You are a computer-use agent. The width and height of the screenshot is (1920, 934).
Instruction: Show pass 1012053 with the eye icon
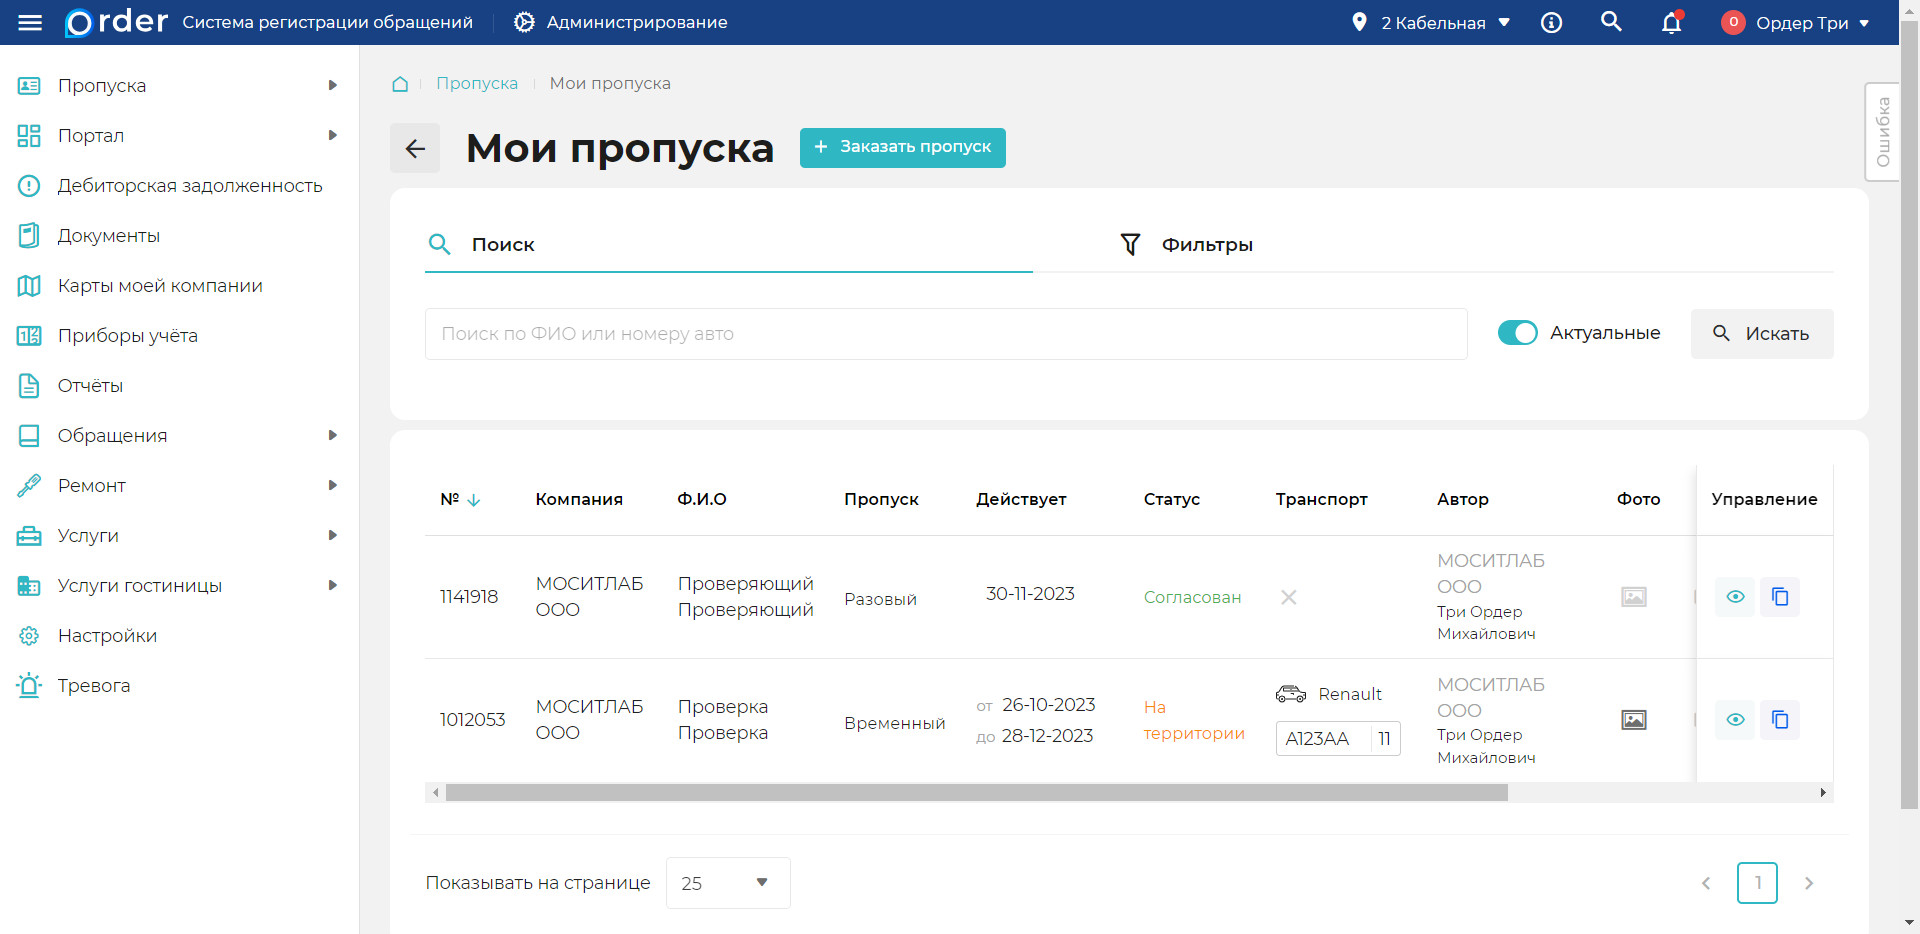[x=1735, y=719]
